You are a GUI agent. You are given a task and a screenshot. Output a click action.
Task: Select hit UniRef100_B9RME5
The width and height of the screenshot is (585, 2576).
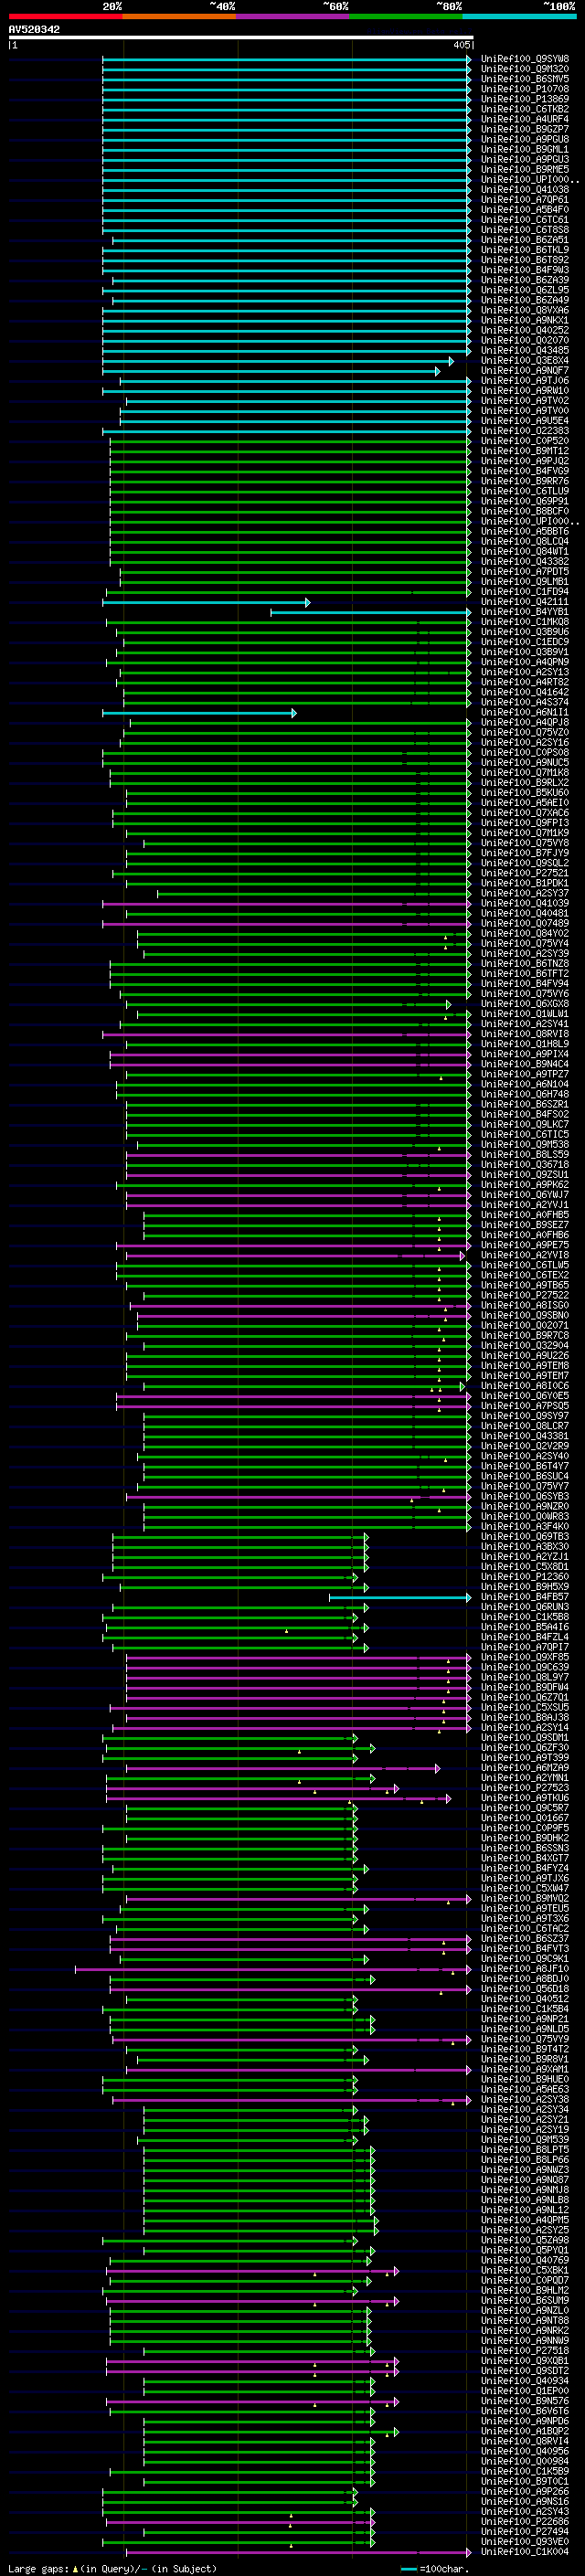525,170
